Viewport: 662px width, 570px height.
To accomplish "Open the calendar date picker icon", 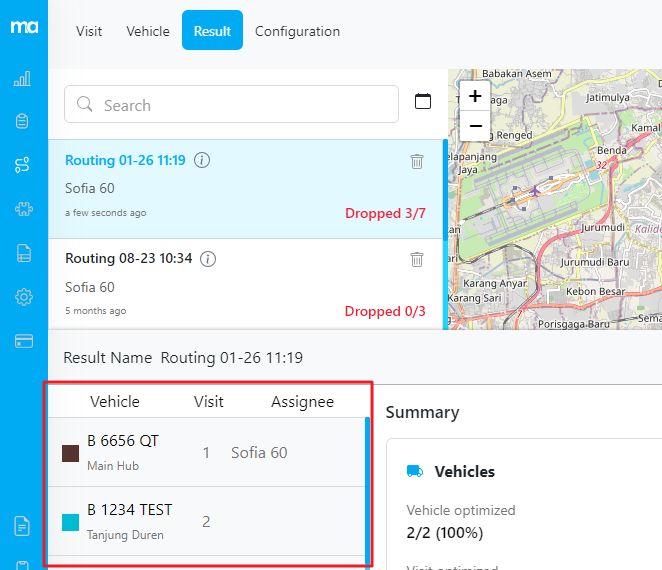I will (x=423, y=101).
